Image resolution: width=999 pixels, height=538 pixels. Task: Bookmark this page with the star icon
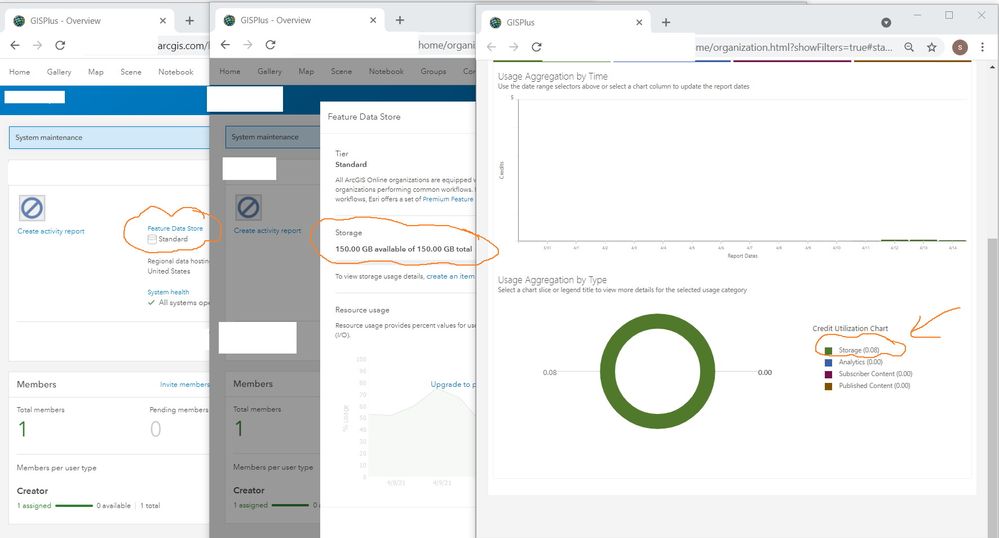[931, 47]
